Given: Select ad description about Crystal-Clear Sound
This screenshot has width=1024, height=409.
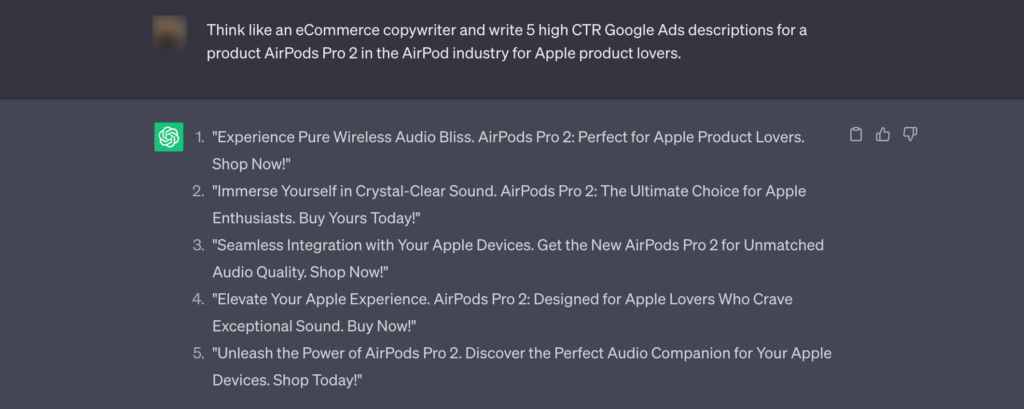Looking at the screenshot, I should [x=509, y=204].
